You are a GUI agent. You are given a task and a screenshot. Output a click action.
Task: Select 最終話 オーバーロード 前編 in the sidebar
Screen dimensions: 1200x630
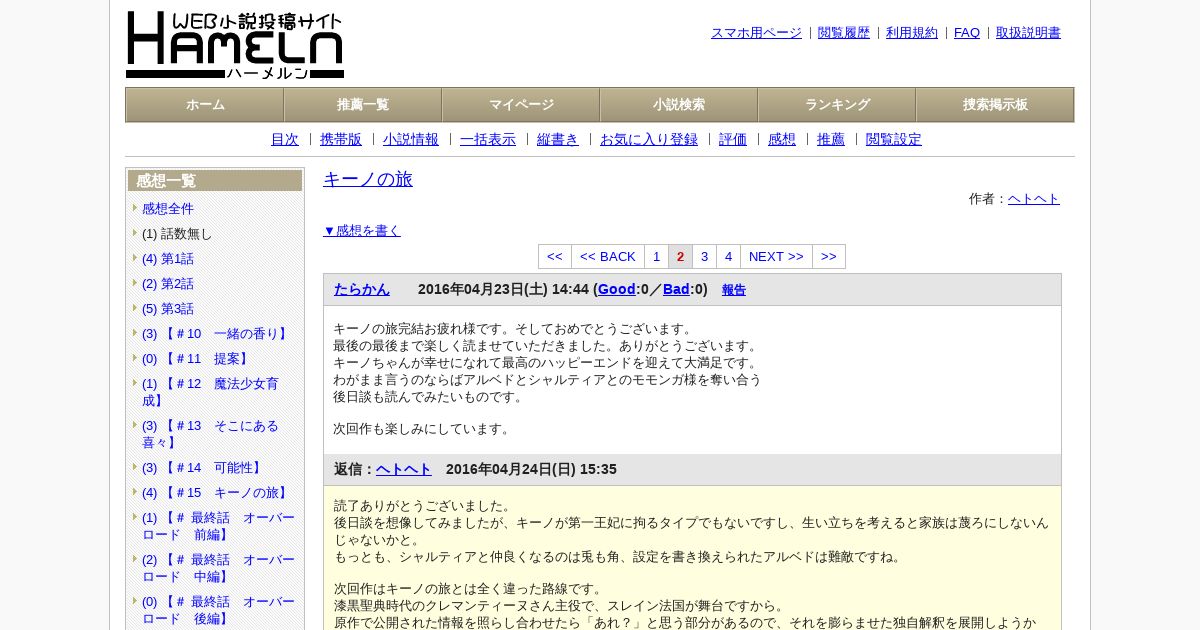[x=218, y=526]
